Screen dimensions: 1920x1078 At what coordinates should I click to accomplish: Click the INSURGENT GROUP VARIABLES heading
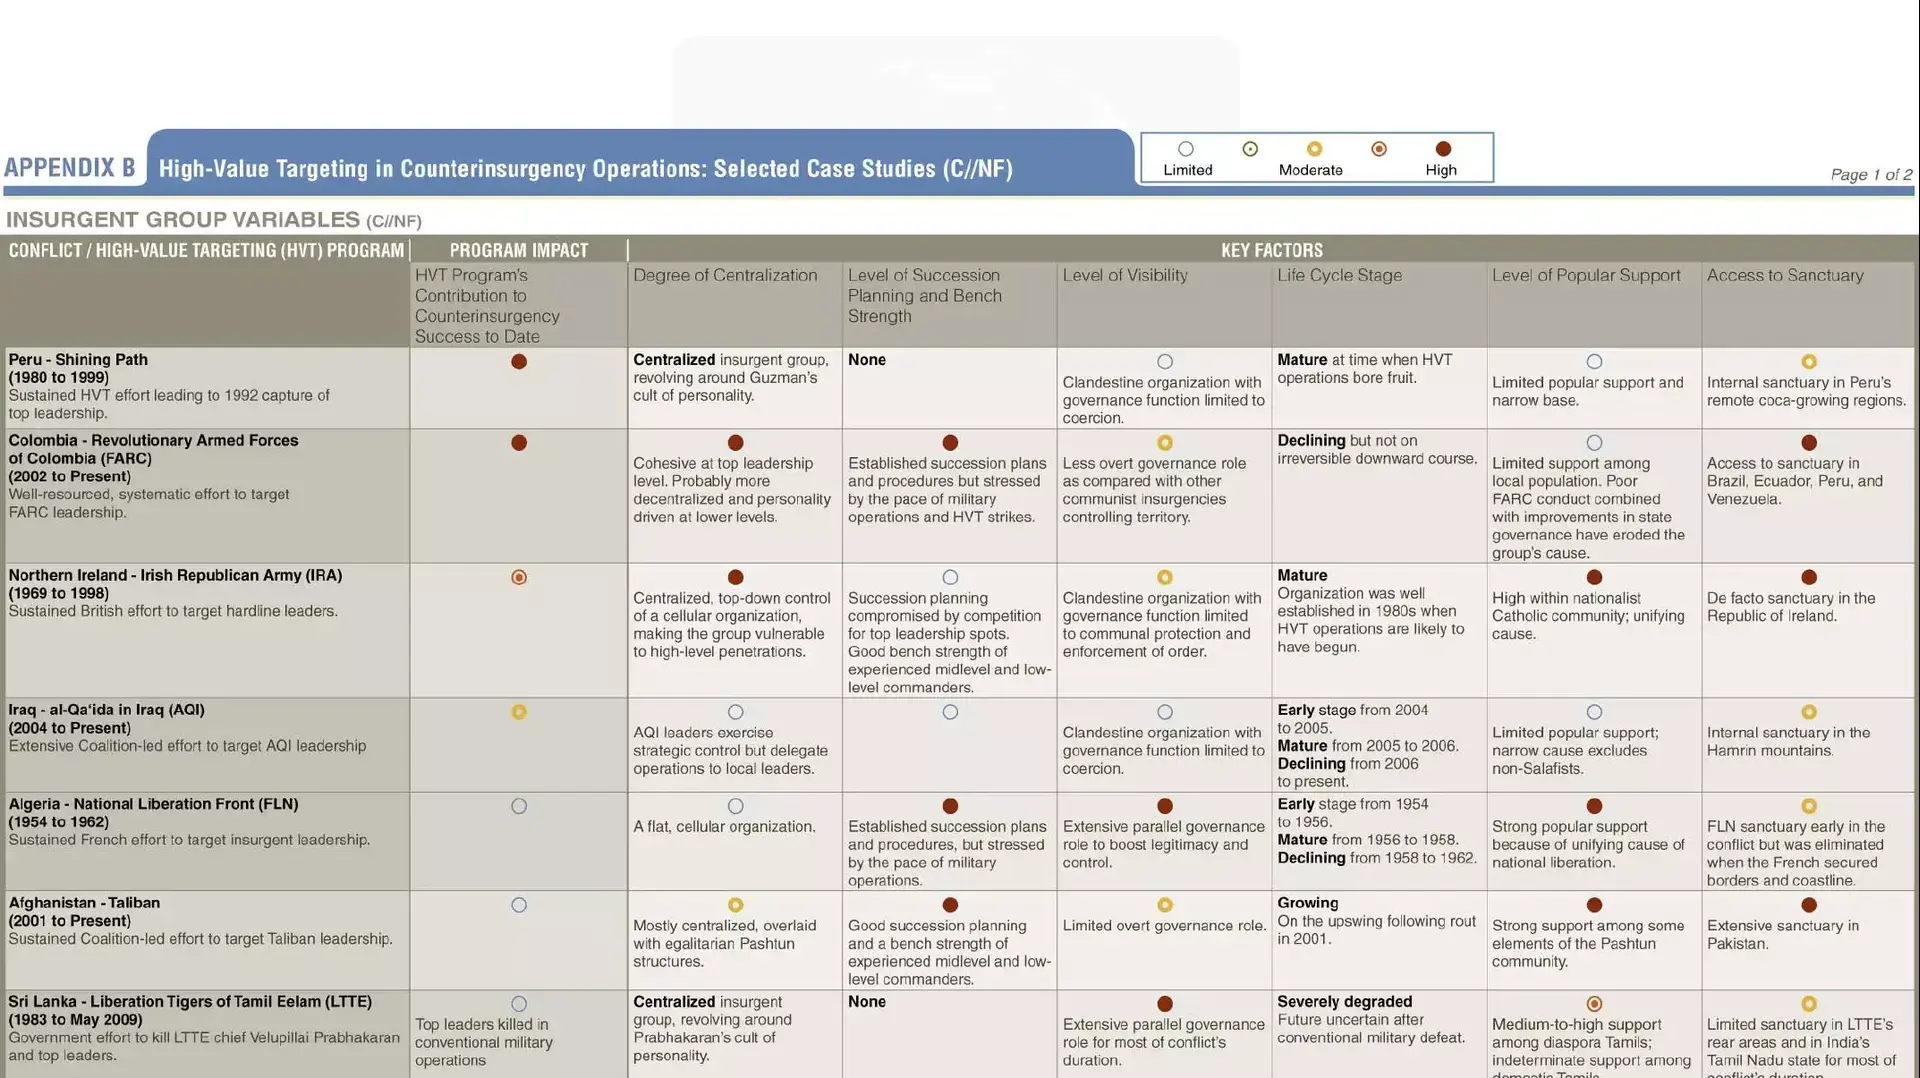(x=213, y=220)
